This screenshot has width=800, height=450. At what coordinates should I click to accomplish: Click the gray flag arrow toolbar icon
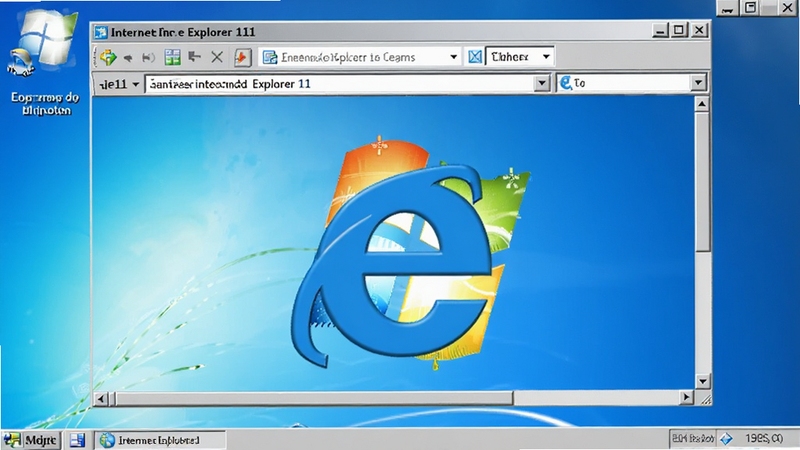tap(194, 57)
